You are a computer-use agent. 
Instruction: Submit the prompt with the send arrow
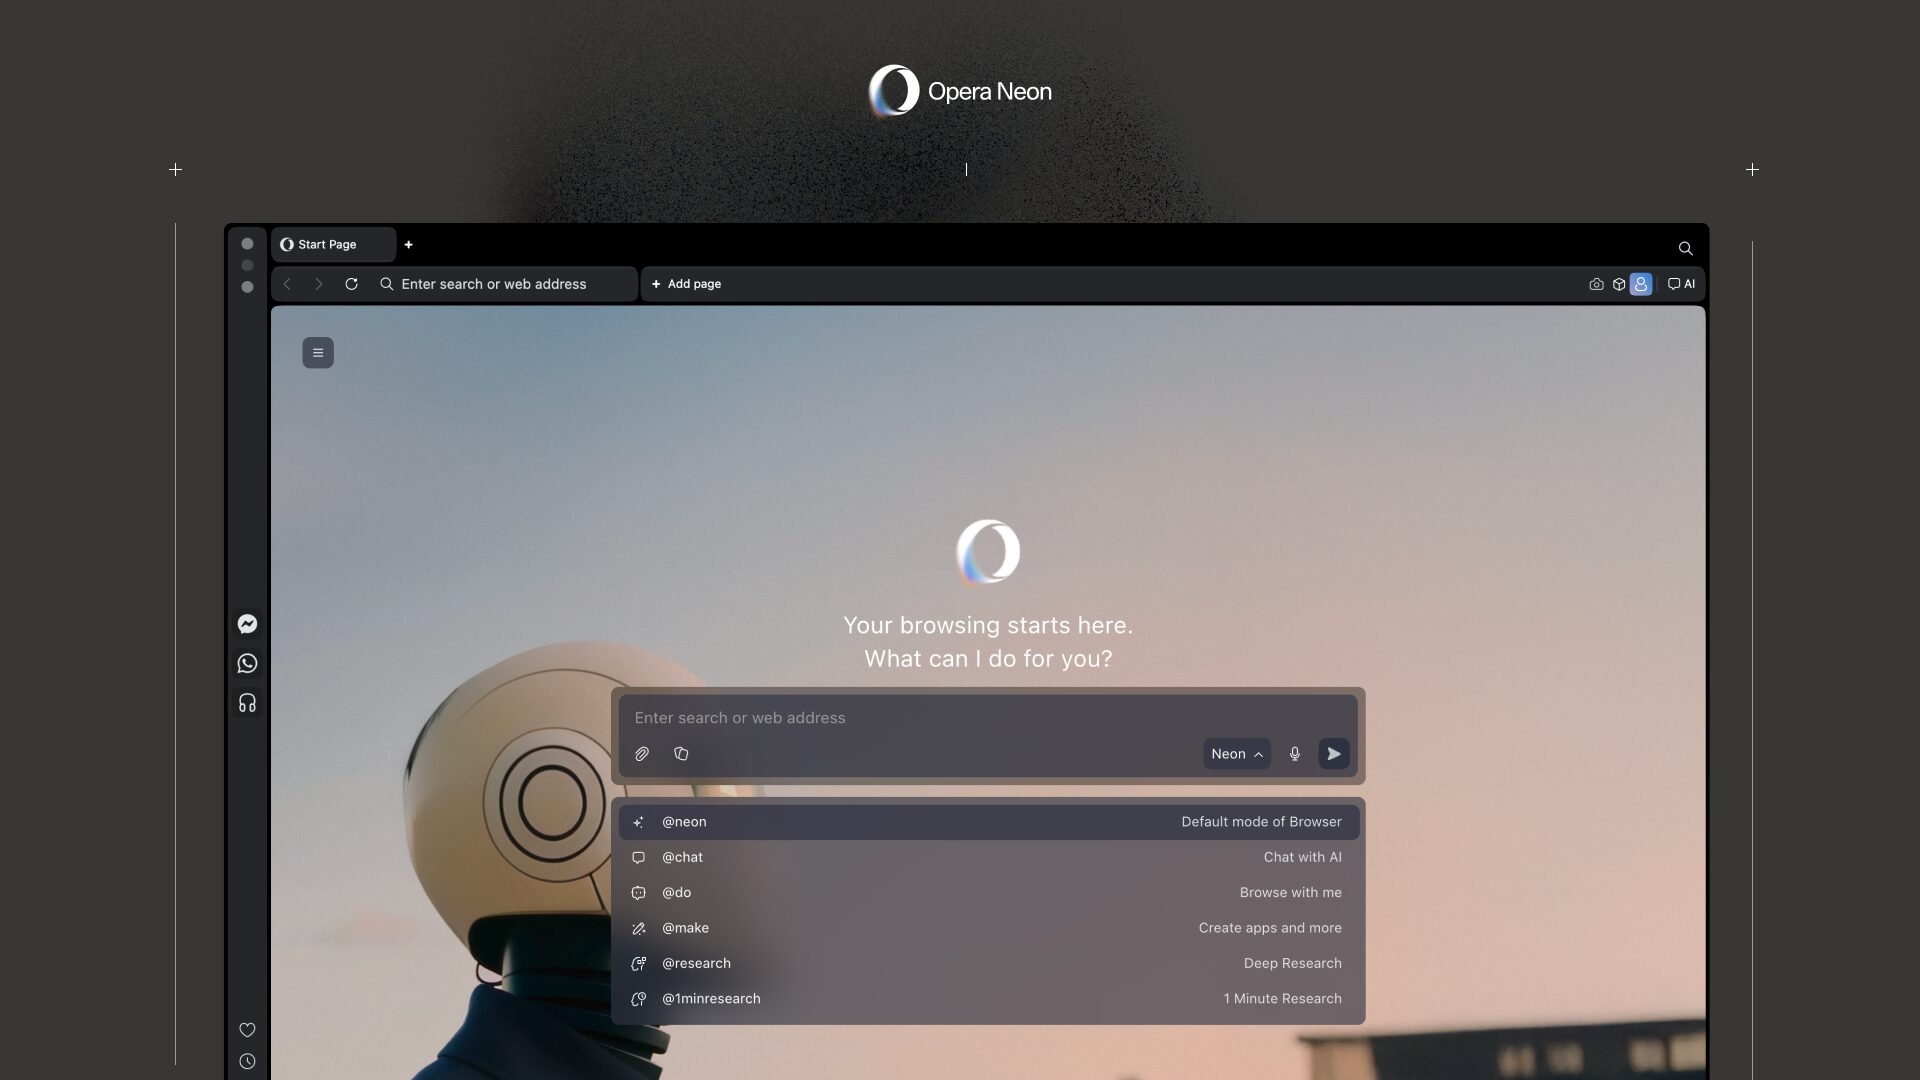(x=1333, y=754)
